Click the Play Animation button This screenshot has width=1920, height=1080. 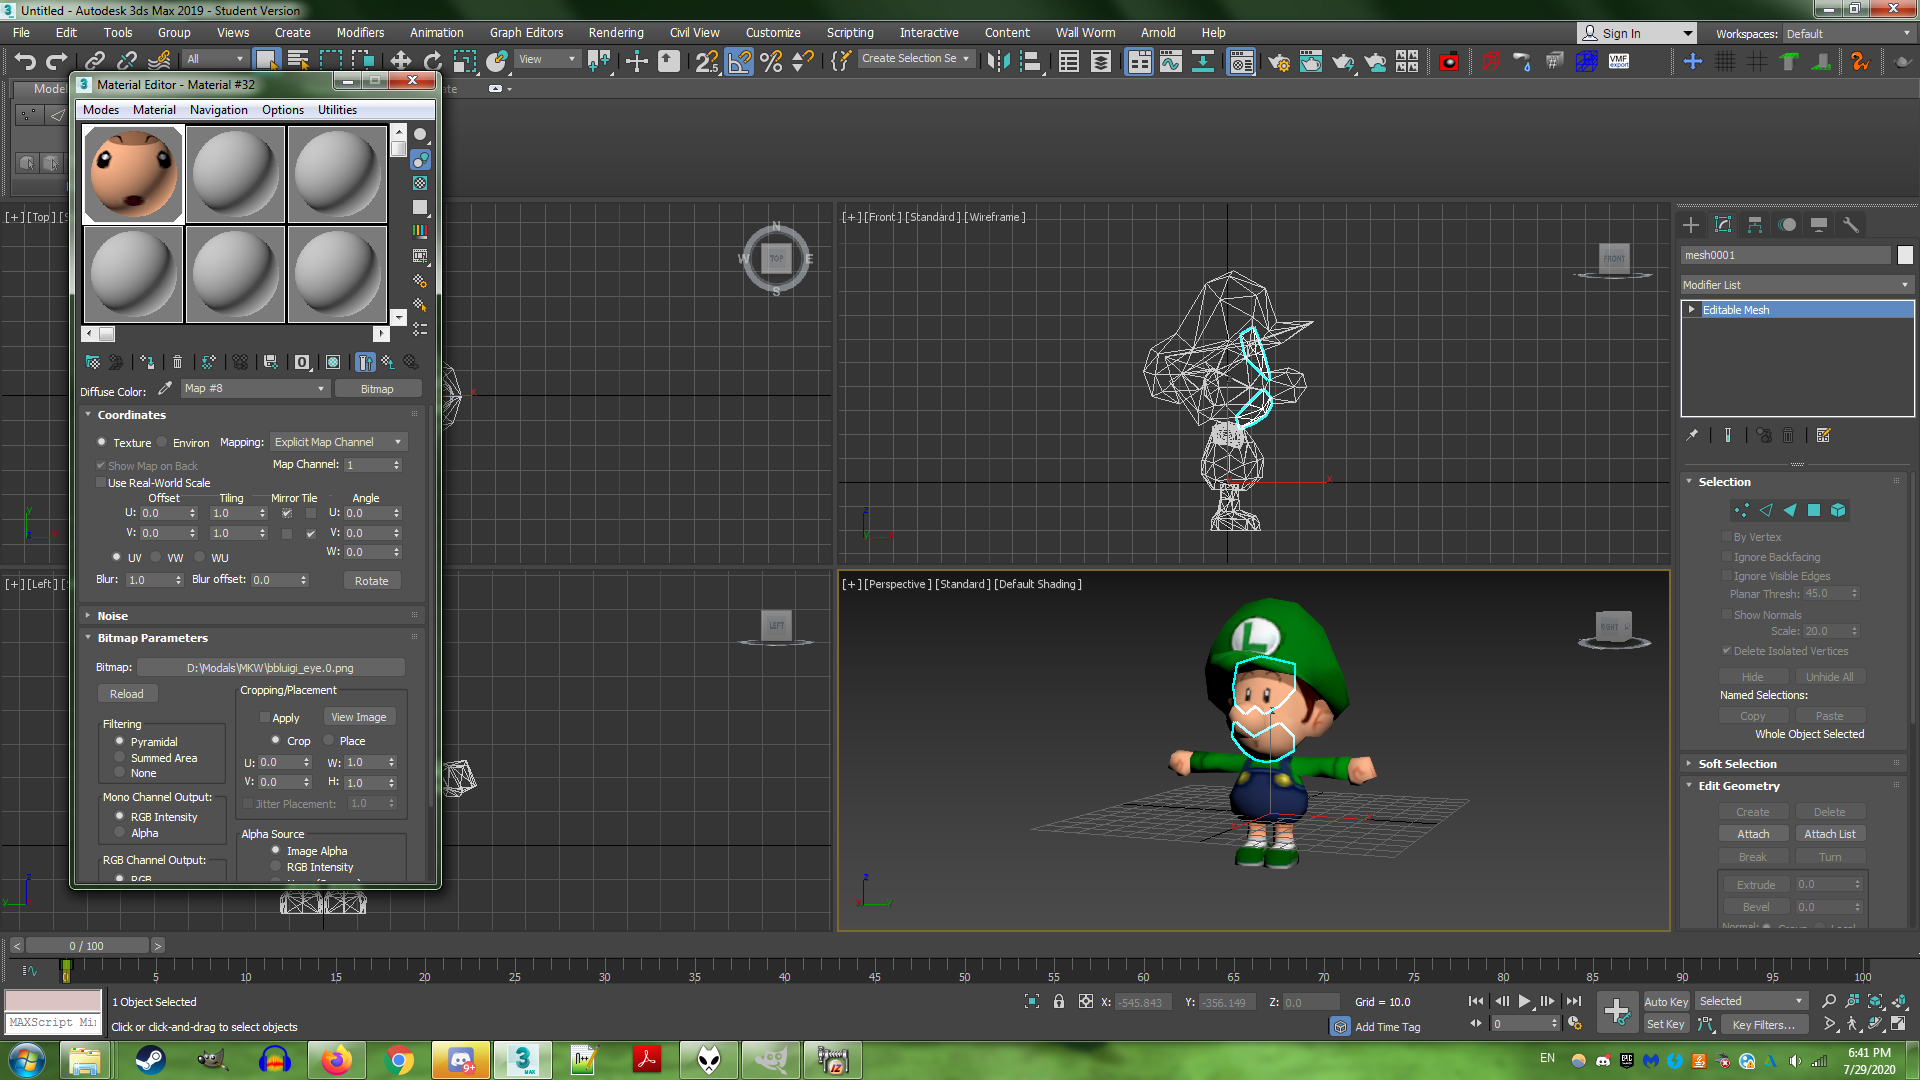1524,1001
